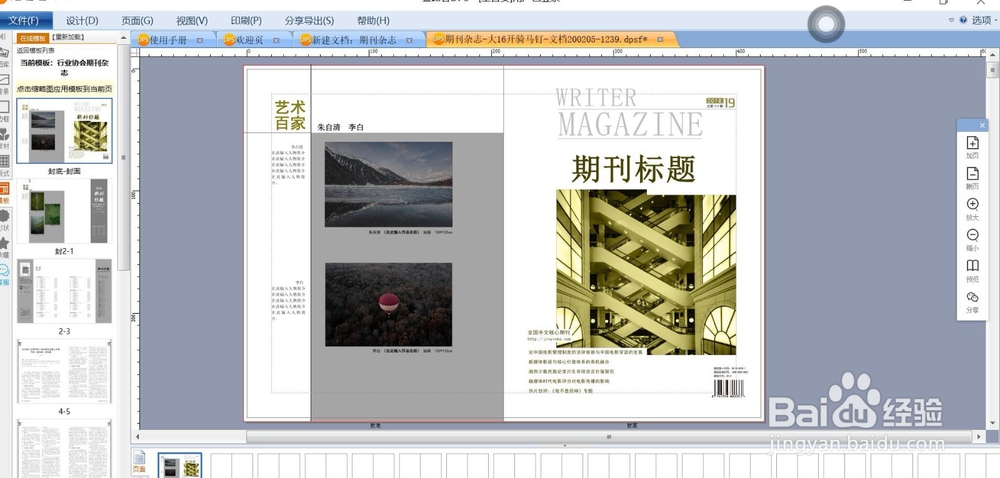Close the 期刊杂志 dpsf document tab

point(660,40)
